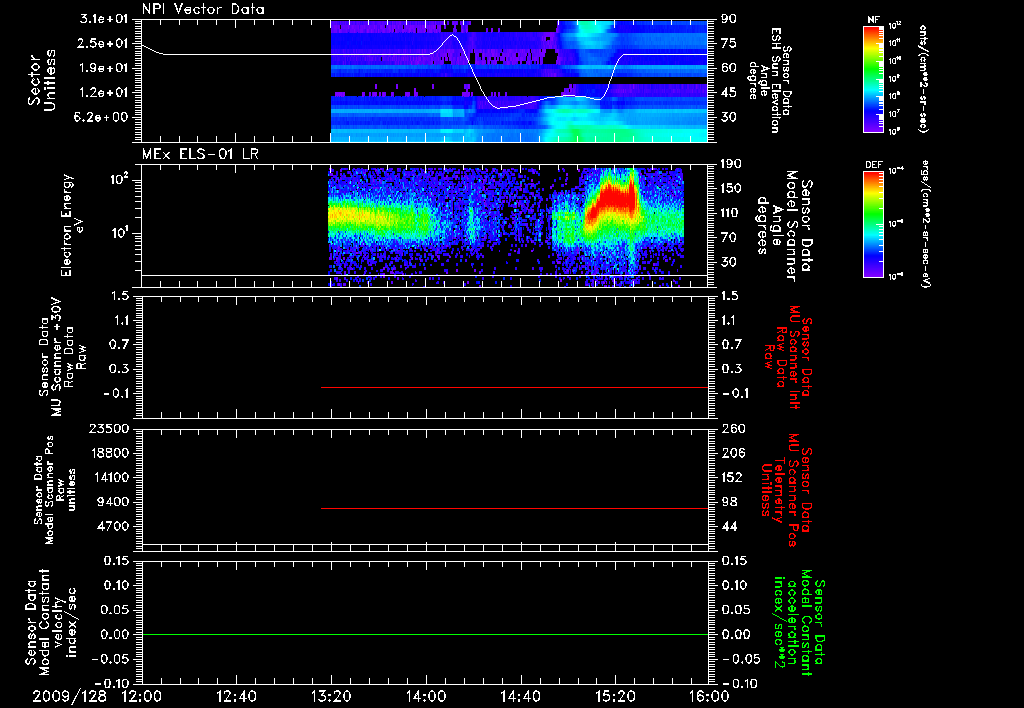Click the 'Electron Energy eV' axis label

point(72,225)
